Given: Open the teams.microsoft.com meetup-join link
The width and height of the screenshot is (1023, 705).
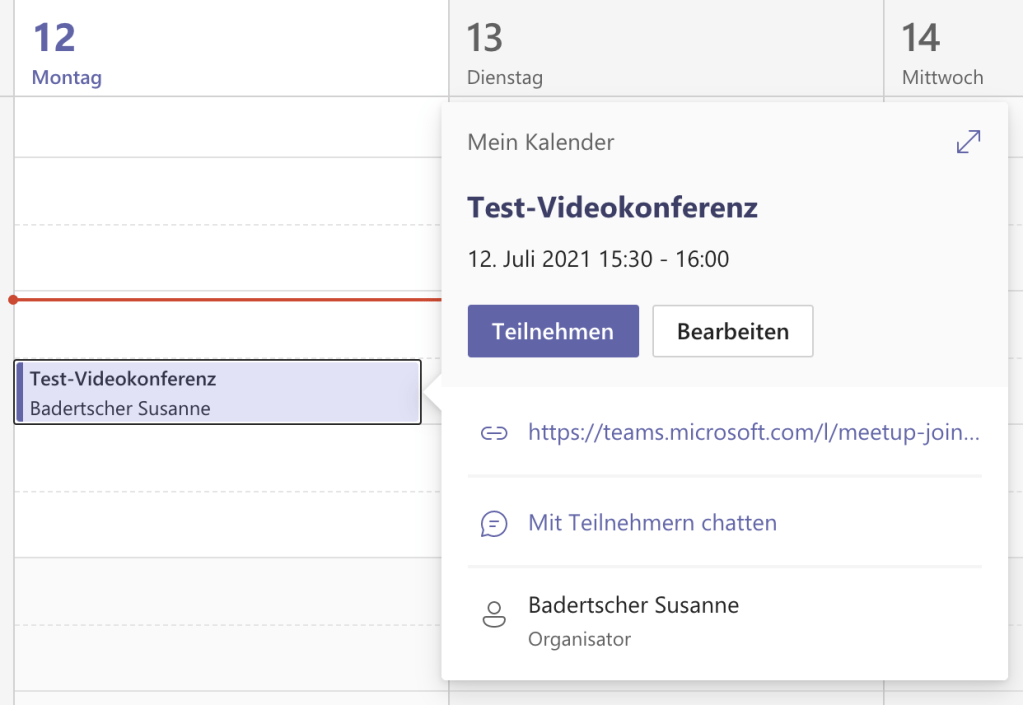Looking at the screenshot, I should click(x=753, y=433).
